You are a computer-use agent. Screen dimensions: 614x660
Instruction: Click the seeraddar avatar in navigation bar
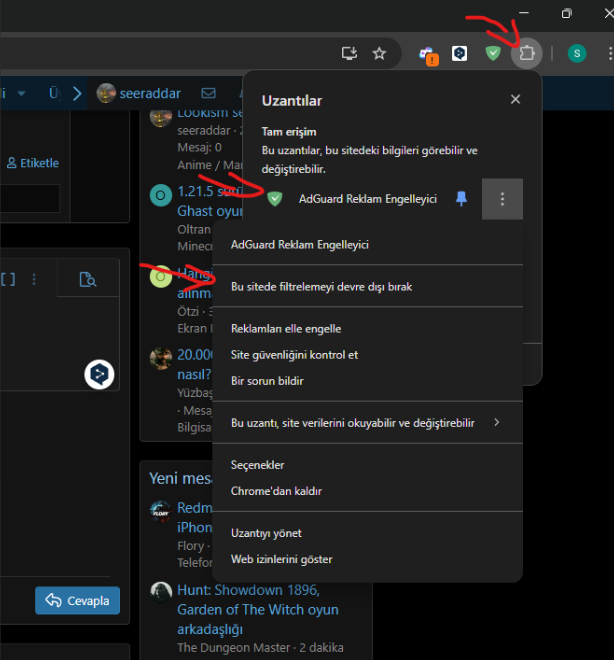click(106, 93)
